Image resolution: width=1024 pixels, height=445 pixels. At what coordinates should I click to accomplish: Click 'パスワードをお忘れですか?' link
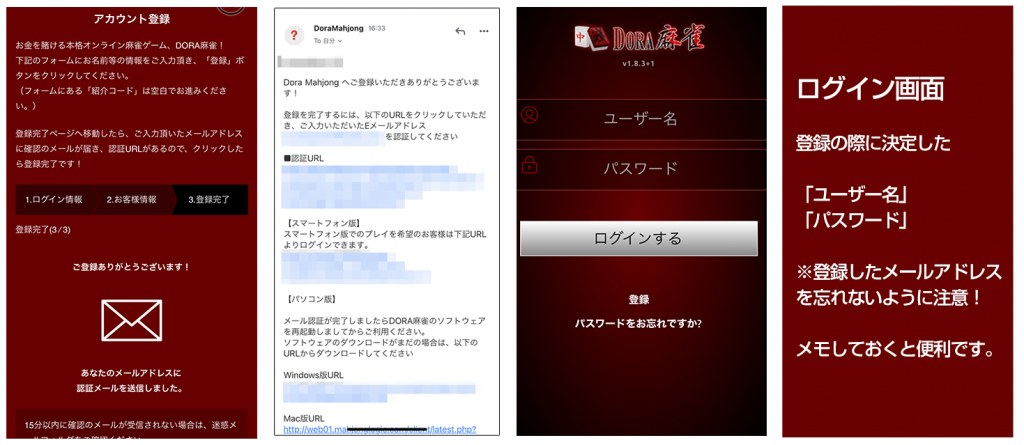[639, 323]
